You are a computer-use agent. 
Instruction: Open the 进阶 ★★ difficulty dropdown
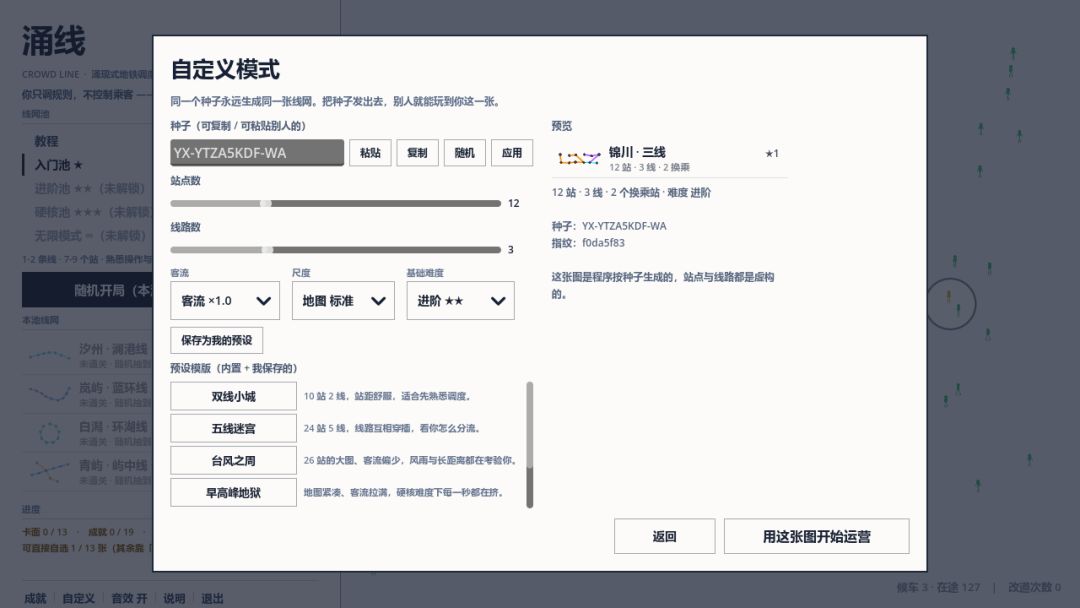pos(460,300)
